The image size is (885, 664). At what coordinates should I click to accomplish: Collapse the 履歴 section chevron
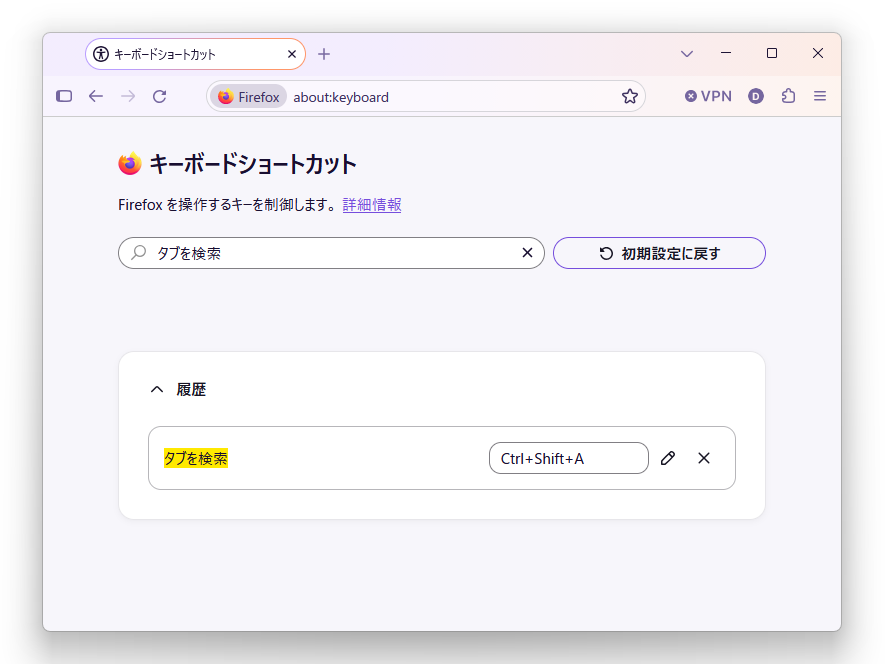coord(157,390)
